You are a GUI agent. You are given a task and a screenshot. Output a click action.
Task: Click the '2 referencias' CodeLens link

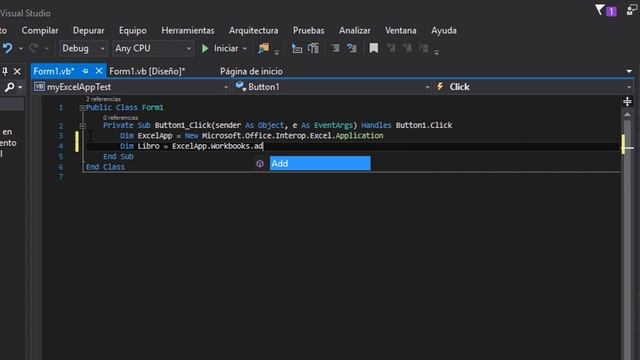pos(103,99)
